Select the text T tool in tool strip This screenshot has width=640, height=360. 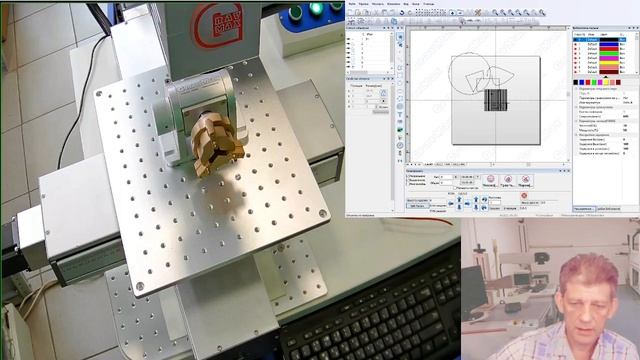point(400,115)
